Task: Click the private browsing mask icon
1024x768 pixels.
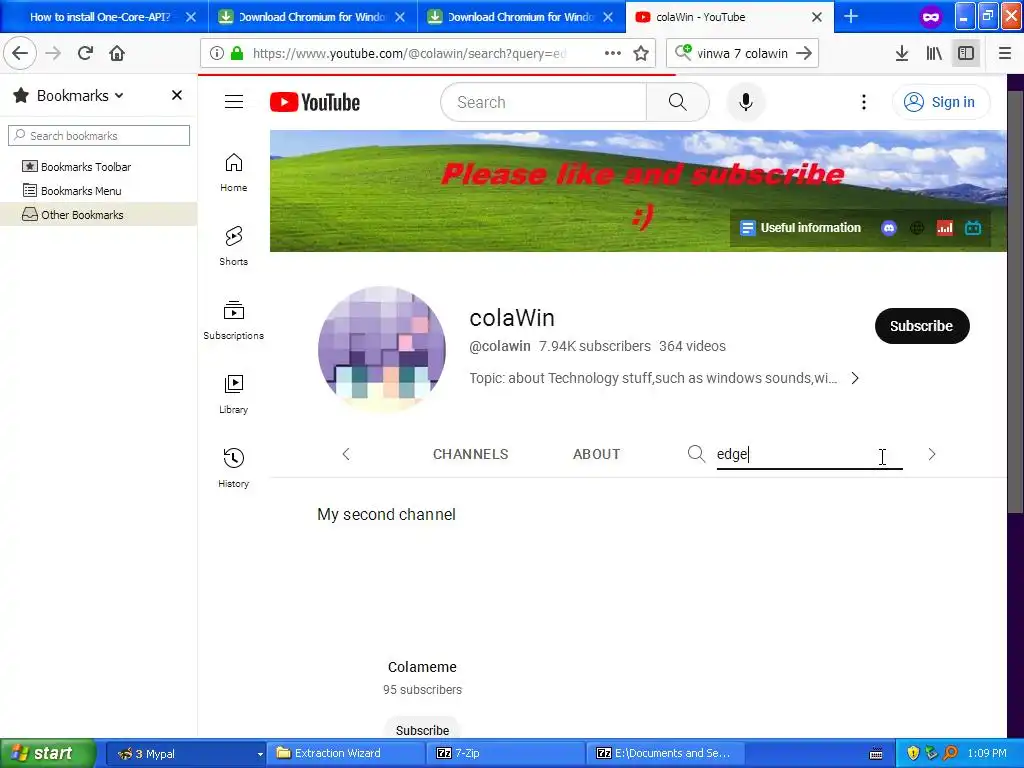Action: tap(931, 17)
